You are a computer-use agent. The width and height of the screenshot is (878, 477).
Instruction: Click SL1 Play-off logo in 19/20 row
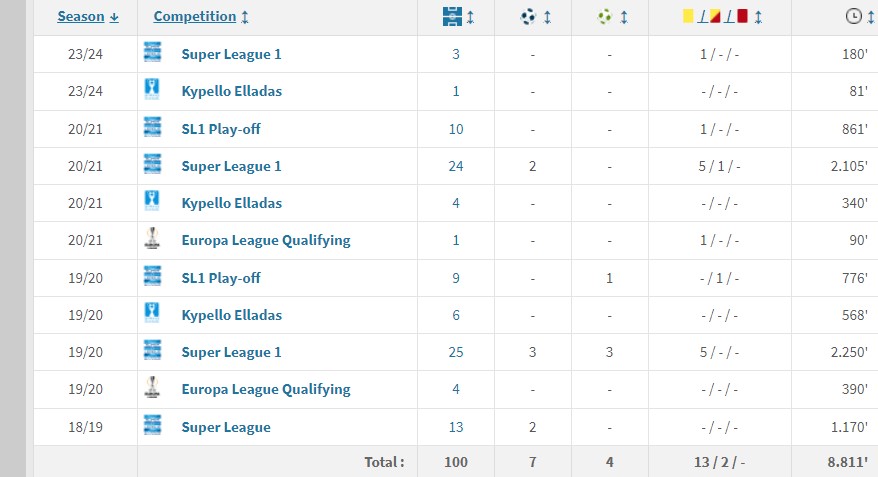point(152,276)
